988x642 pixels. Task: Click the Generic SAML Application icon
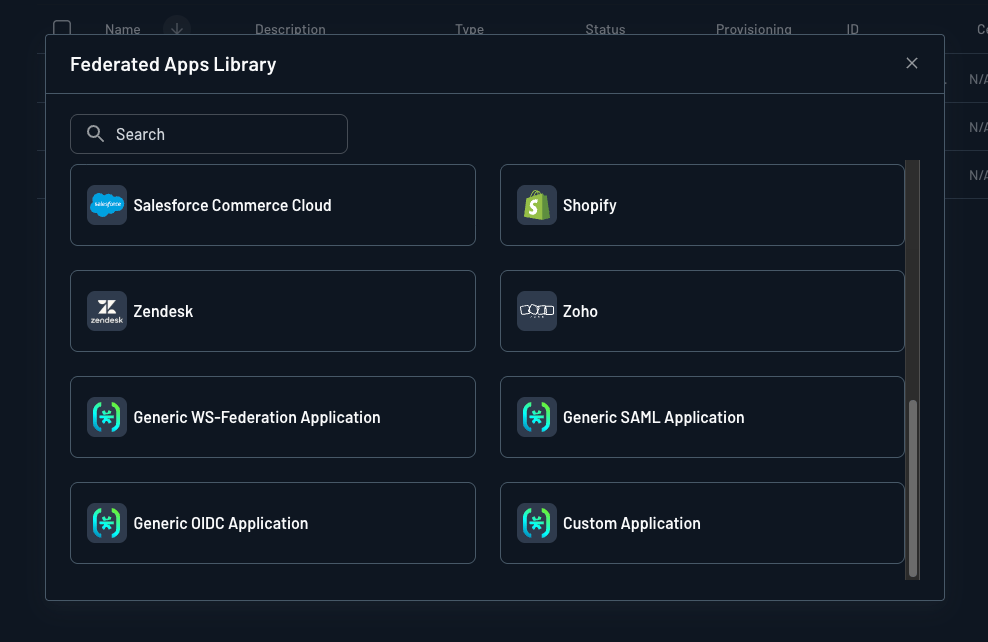537,416
